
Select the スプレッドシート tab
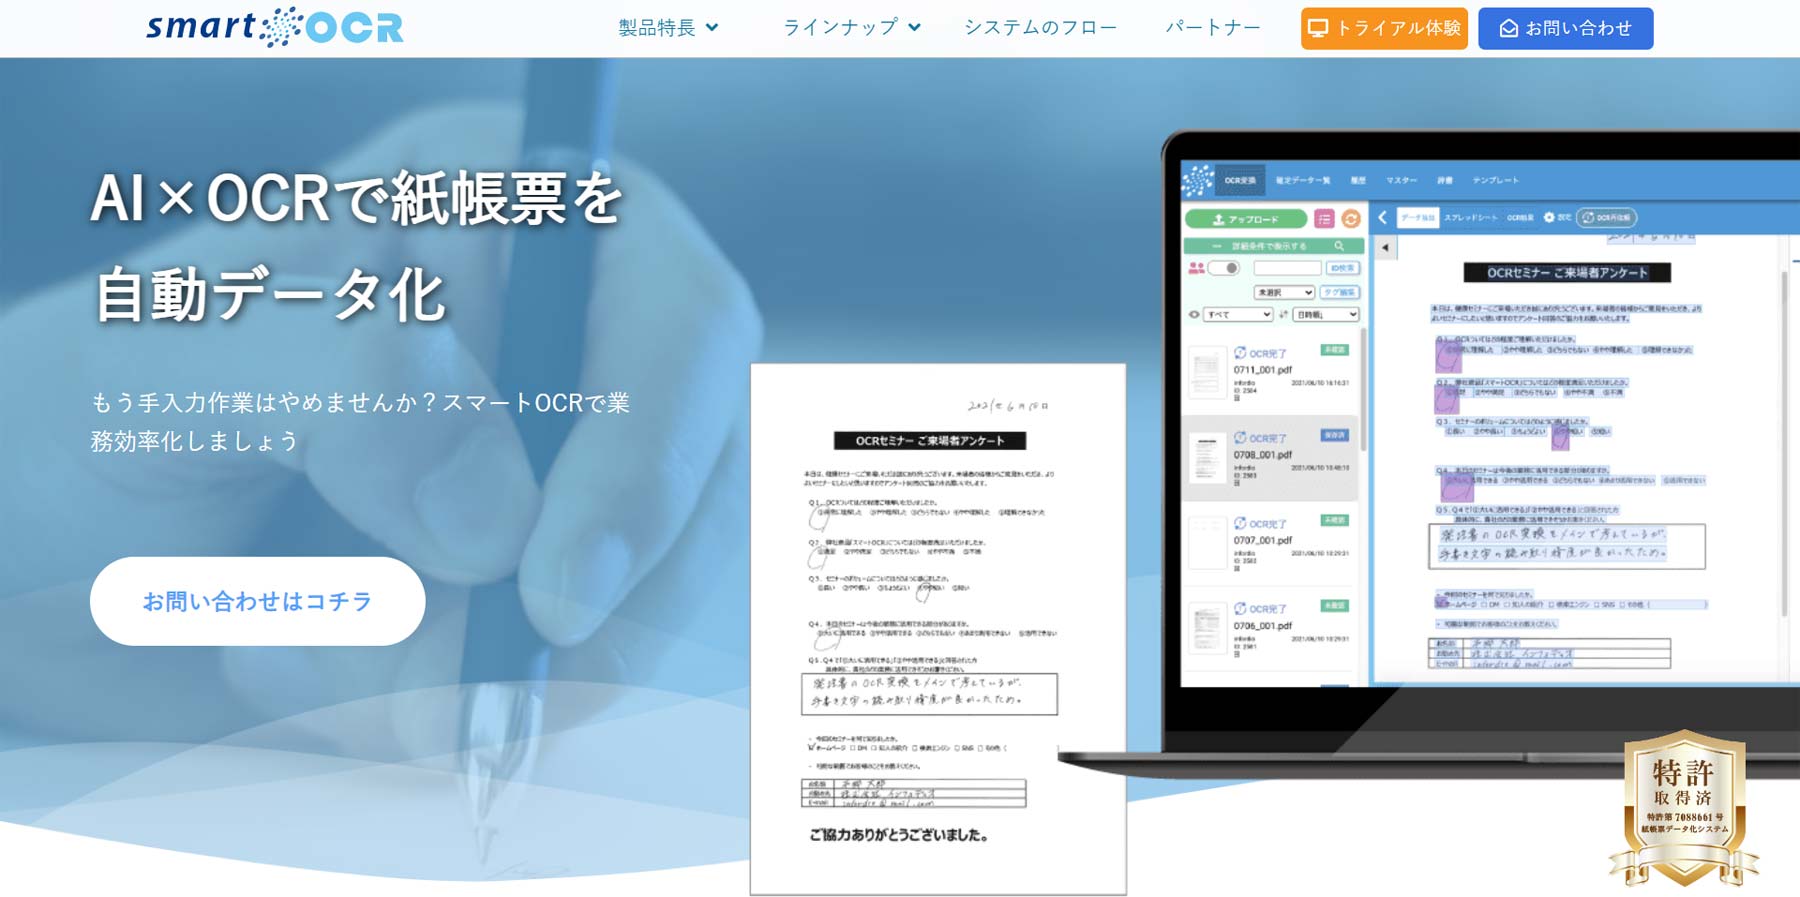[1470, 217]
